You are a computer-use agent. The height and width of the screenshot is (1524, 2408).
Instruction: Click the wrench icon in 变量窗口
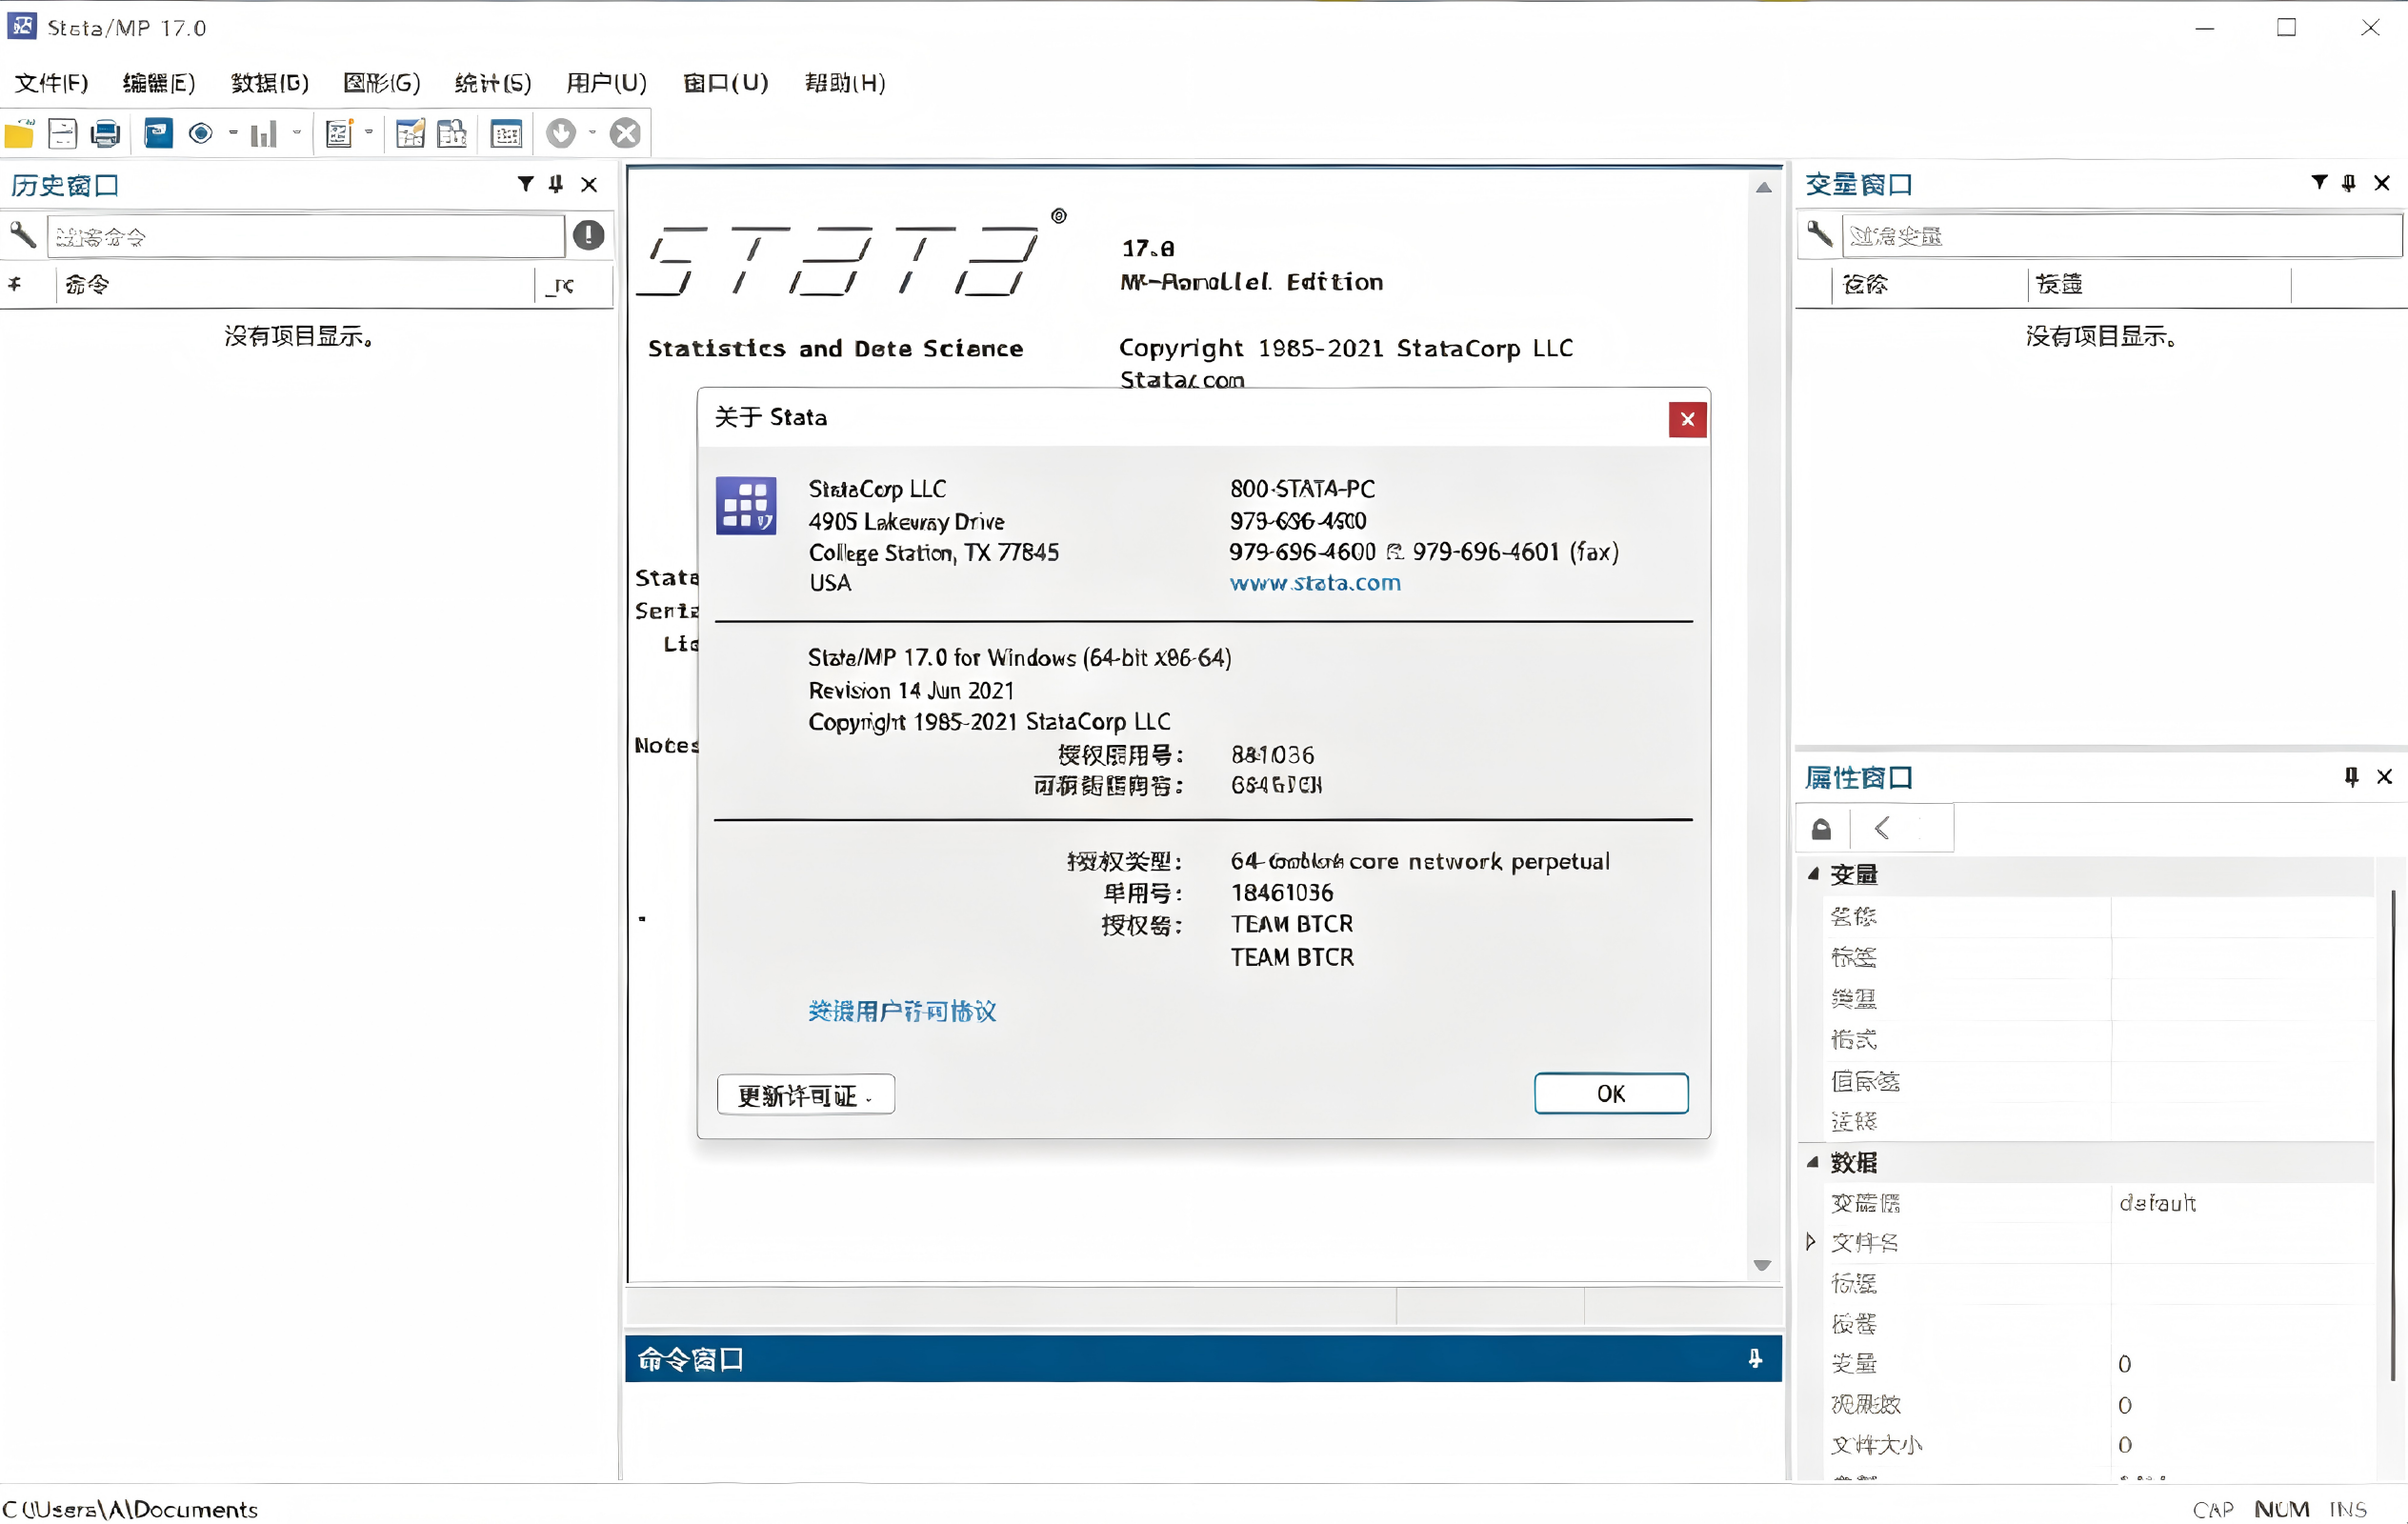1820,234
